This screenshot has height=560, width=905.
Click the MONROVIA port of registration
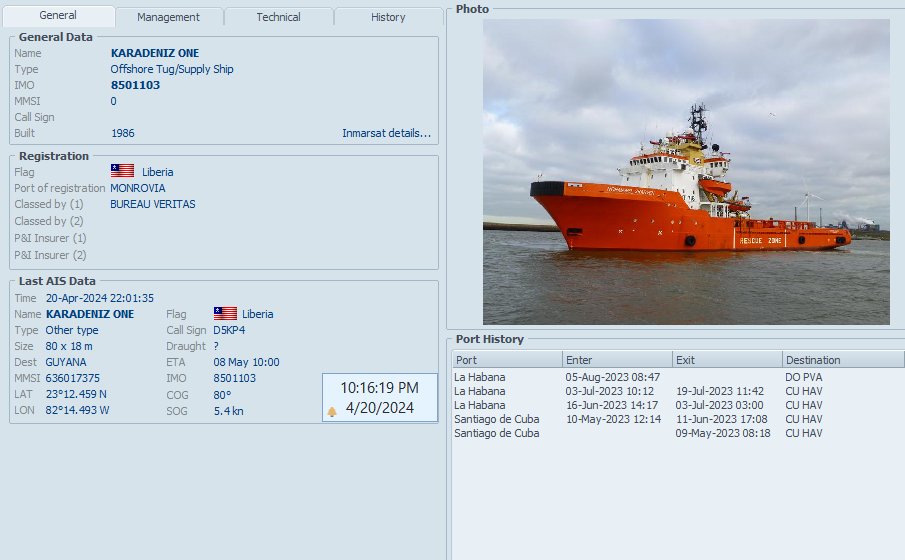point(137,188)
